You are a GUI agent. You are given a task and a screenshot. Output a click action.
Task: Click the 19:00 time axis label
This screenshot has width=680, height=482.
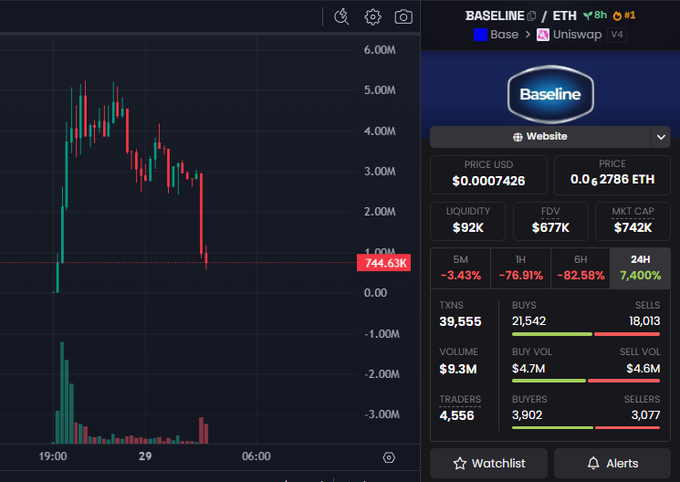coord(53,456)
